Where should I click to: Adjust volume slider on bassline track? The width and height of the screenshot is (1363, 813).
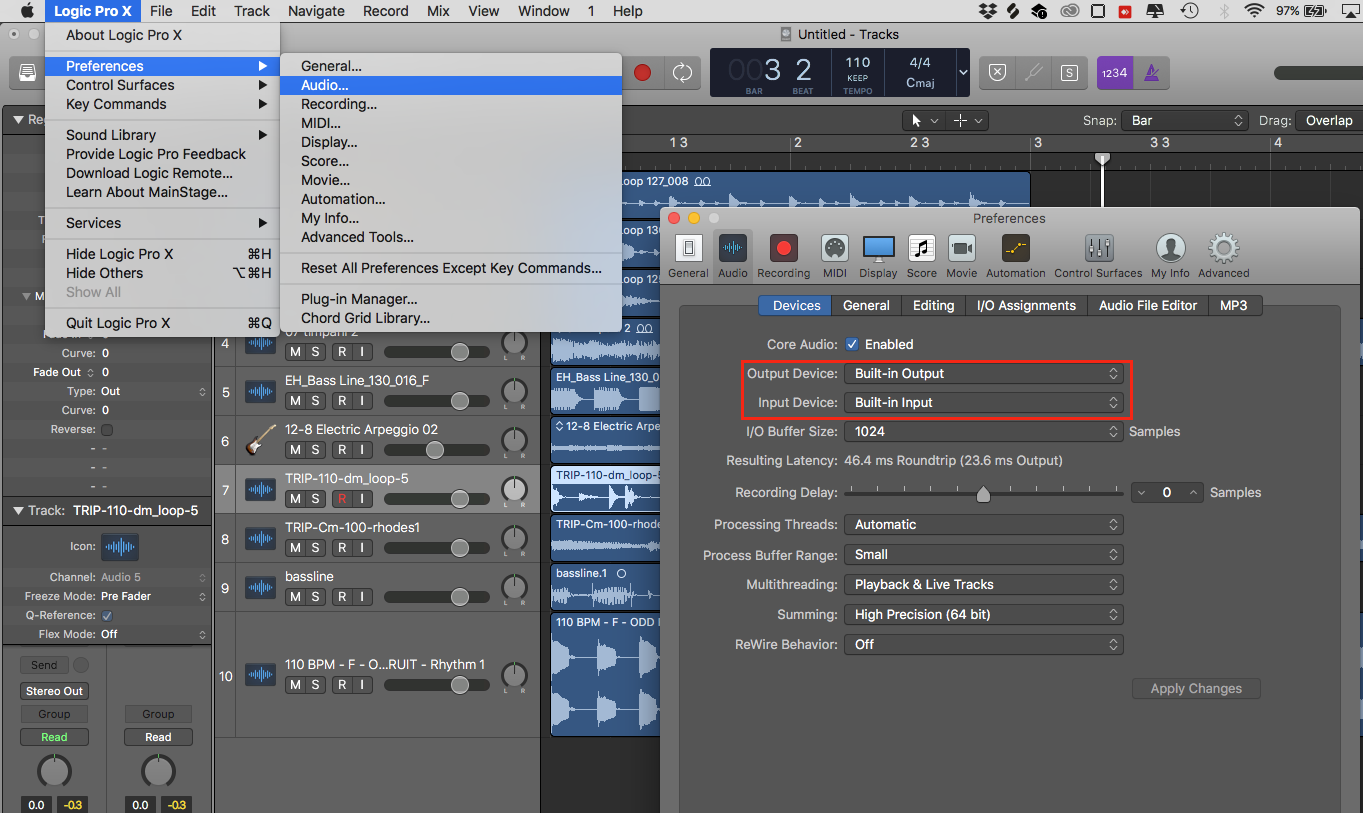pyautogui.click(x=459, y=597)
